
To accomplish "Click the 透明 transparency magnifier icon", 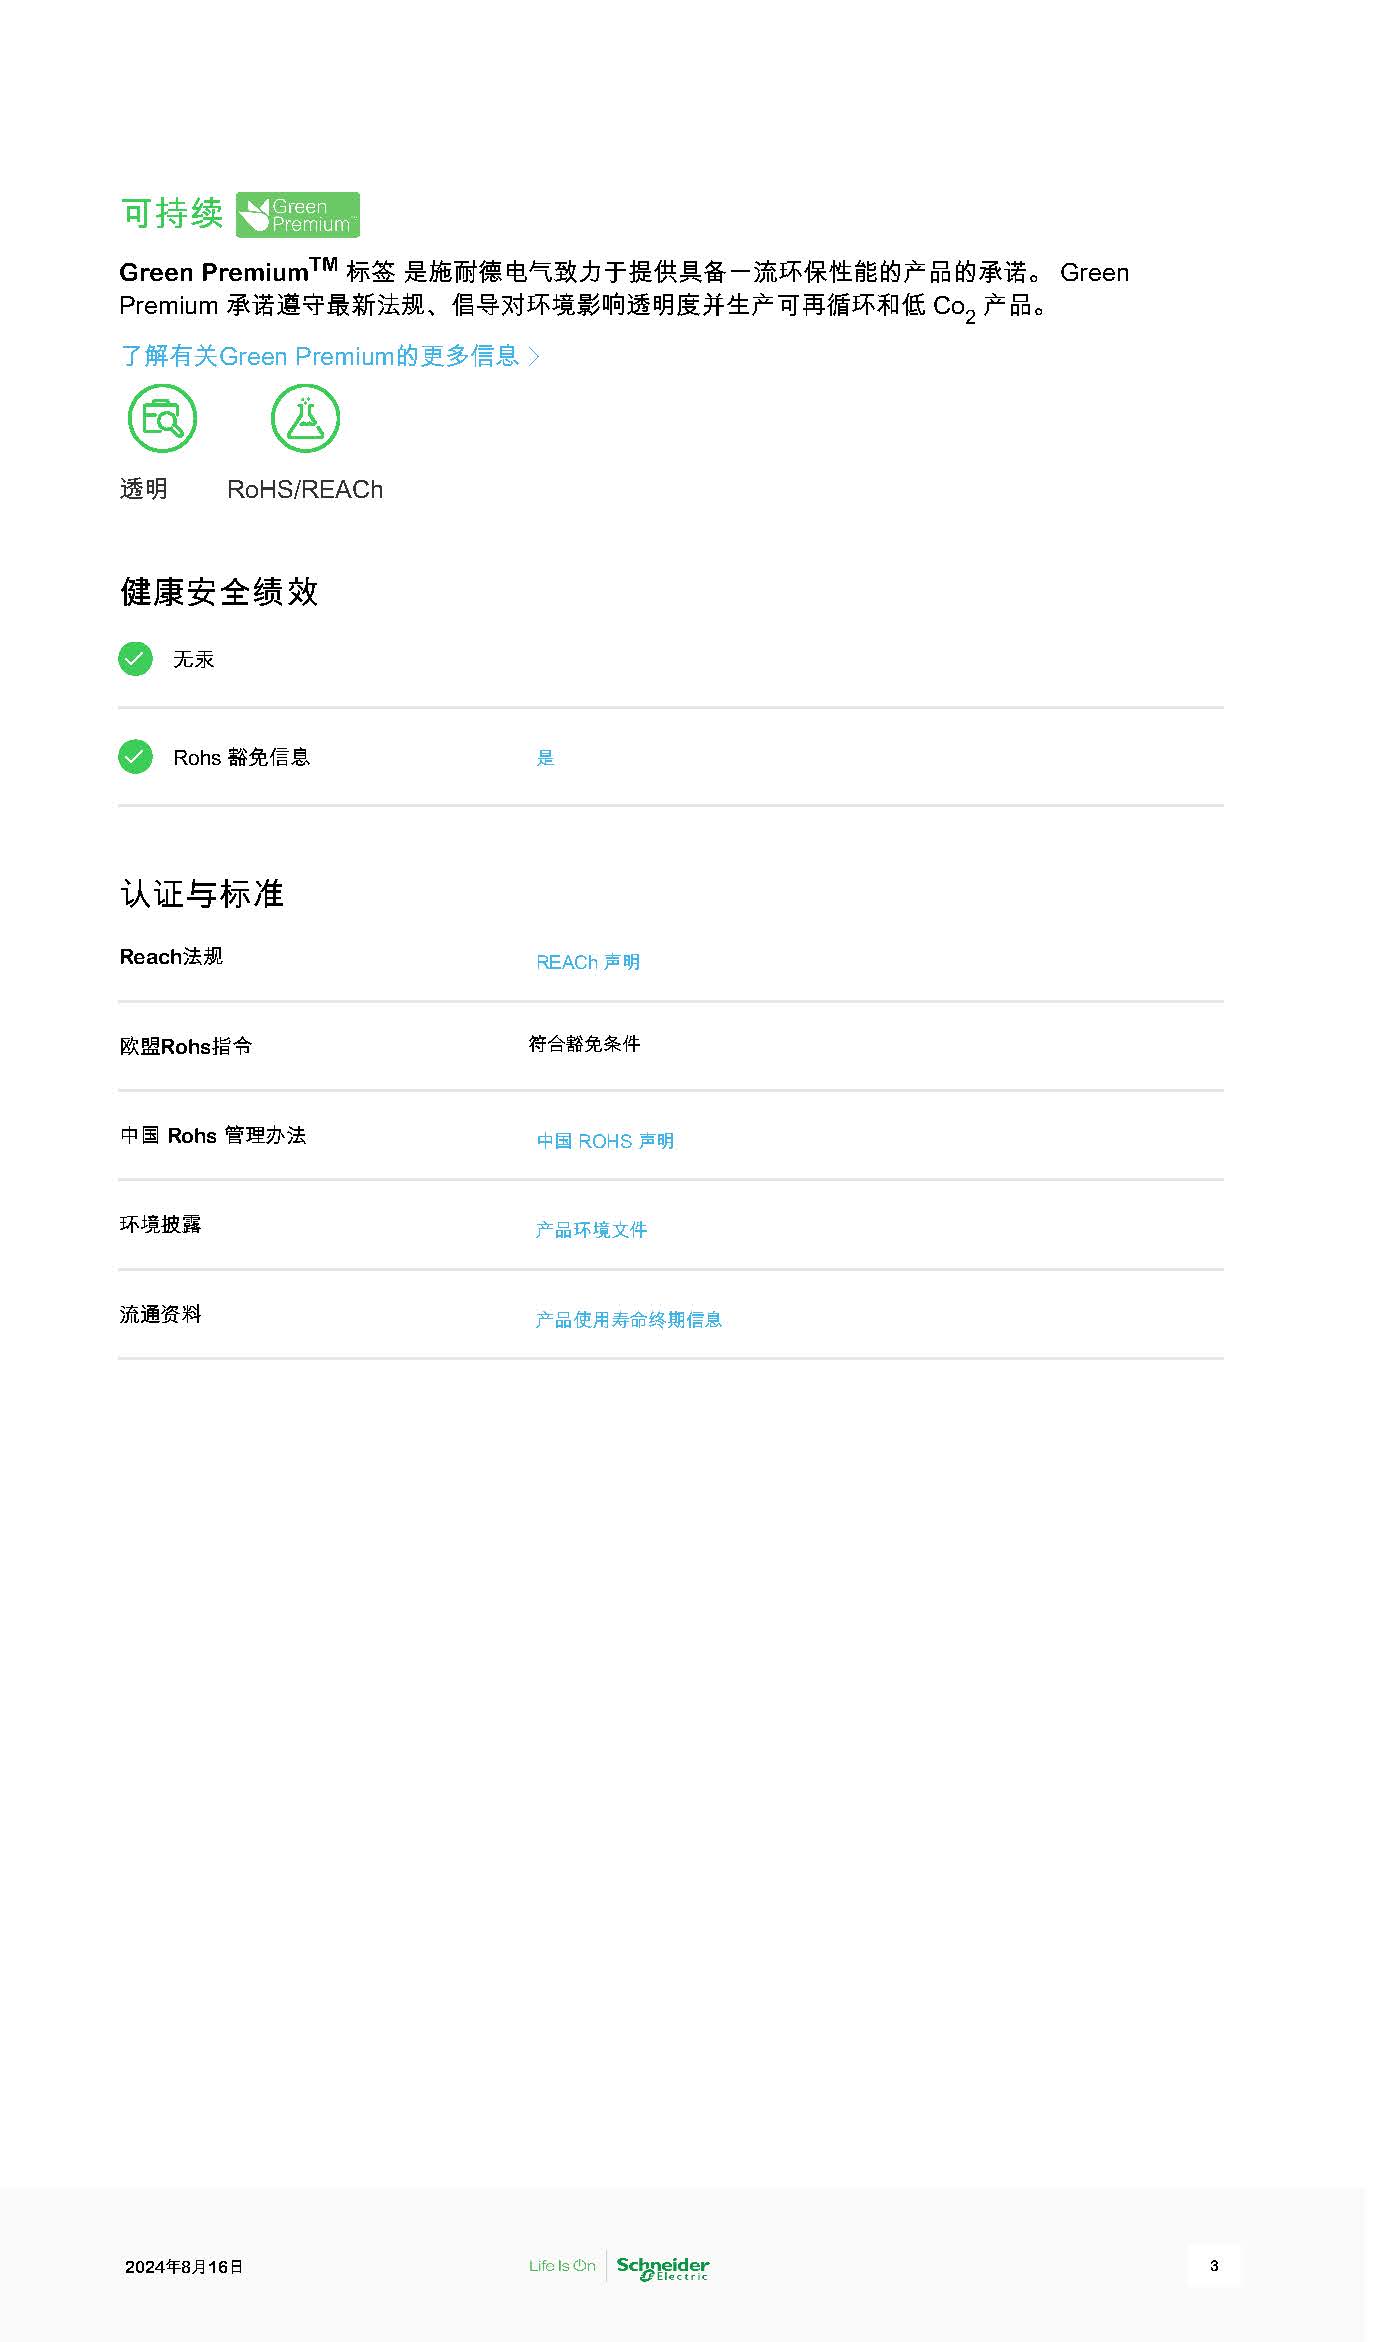I will (x=162, y=418).
